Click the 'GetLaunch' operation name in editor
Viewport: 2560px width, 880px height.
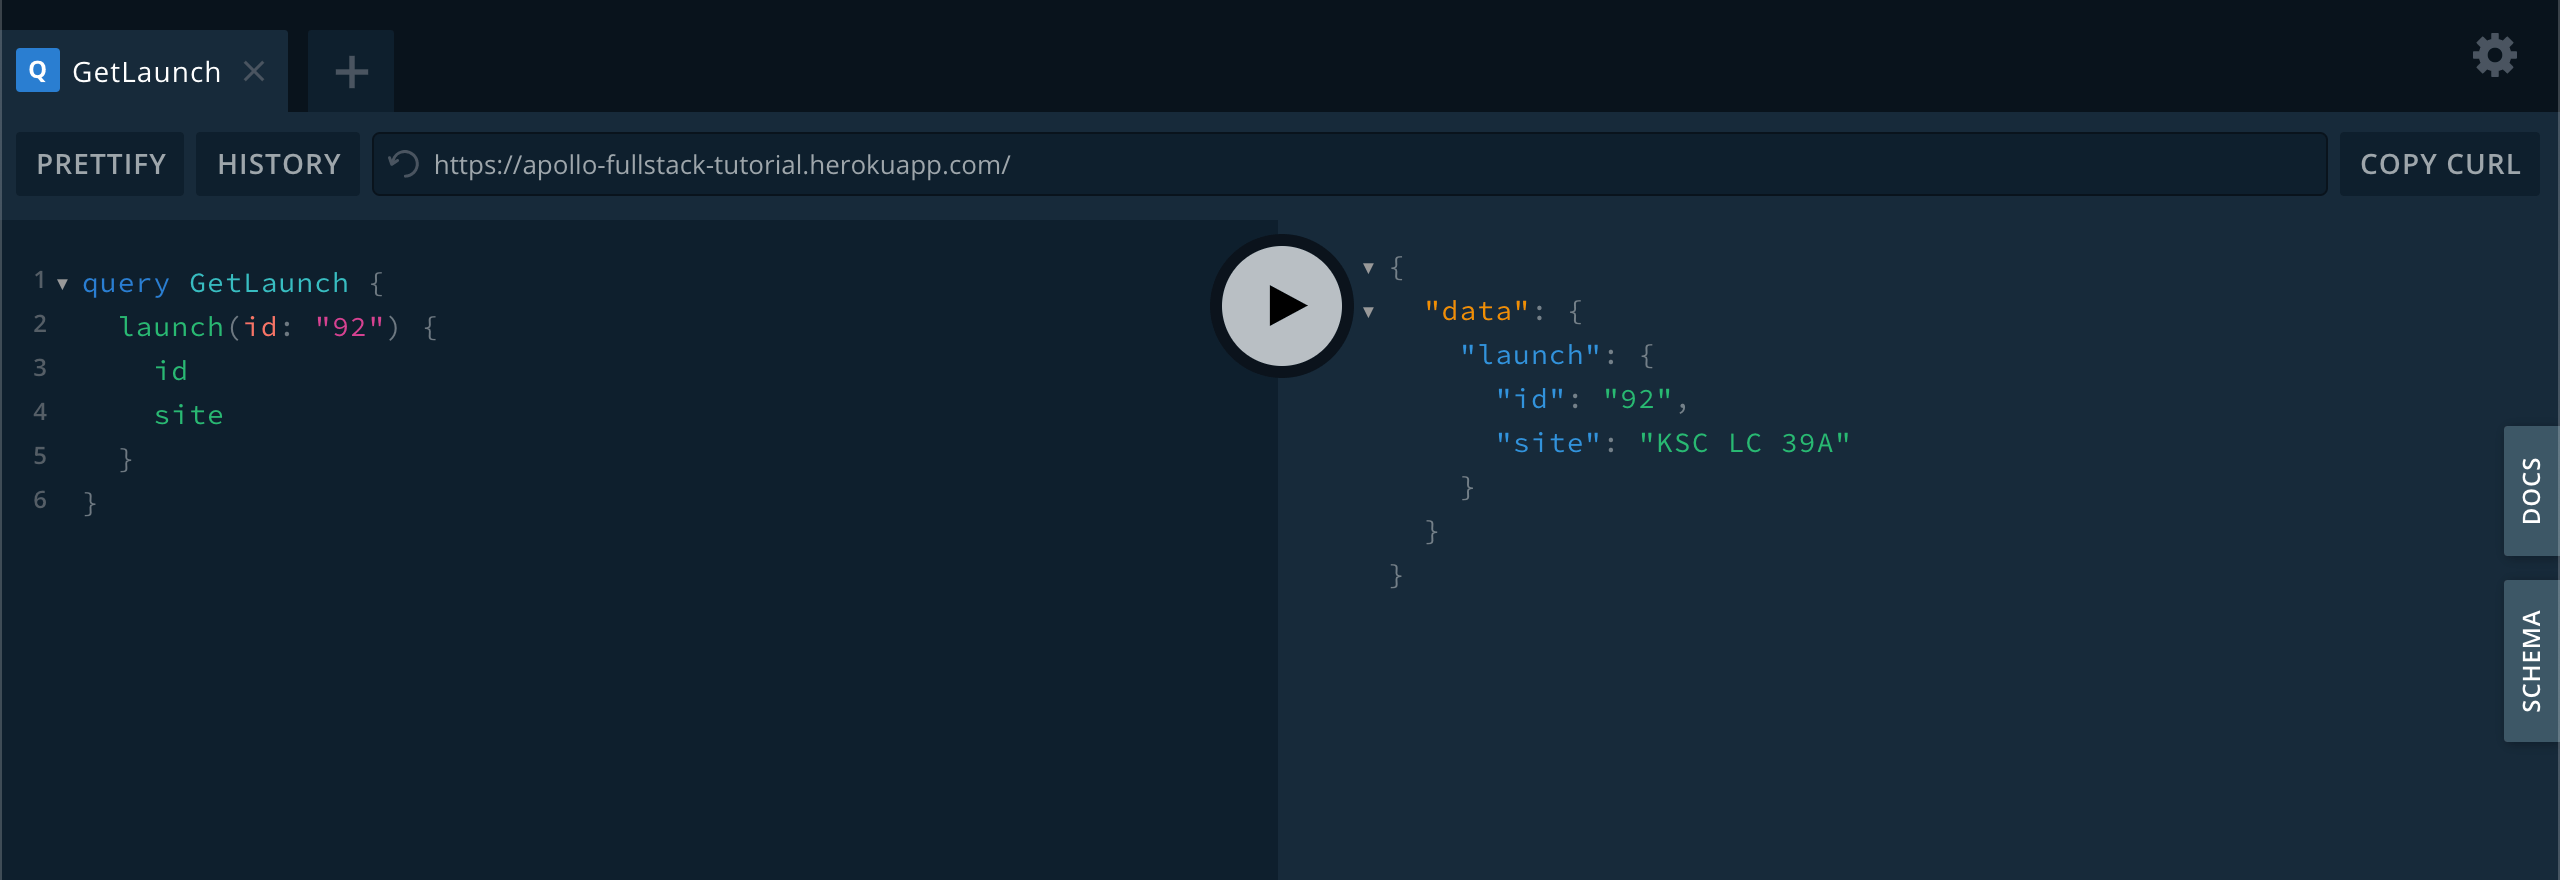coord(269,283)
